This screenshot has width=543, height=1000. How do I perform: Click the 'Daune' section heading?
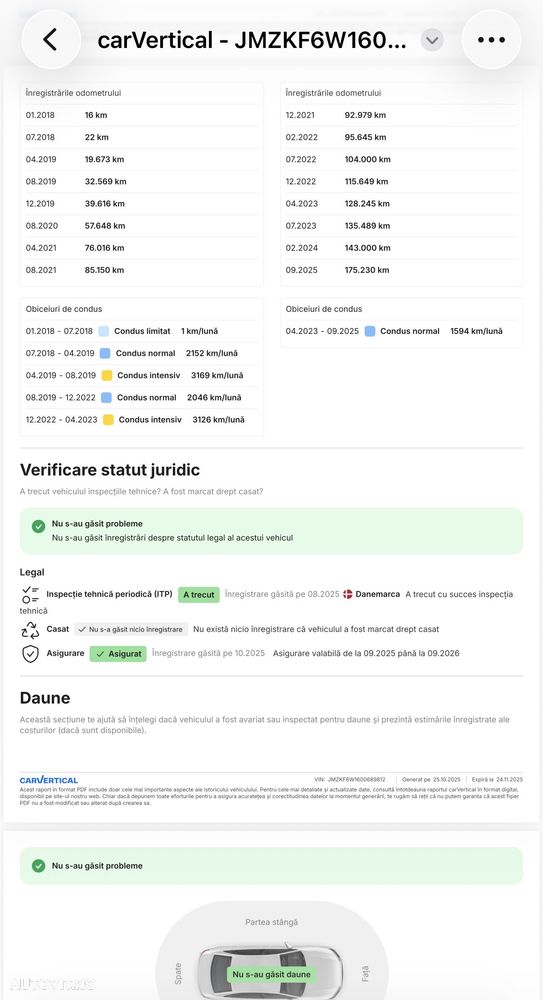coord(45,698)
